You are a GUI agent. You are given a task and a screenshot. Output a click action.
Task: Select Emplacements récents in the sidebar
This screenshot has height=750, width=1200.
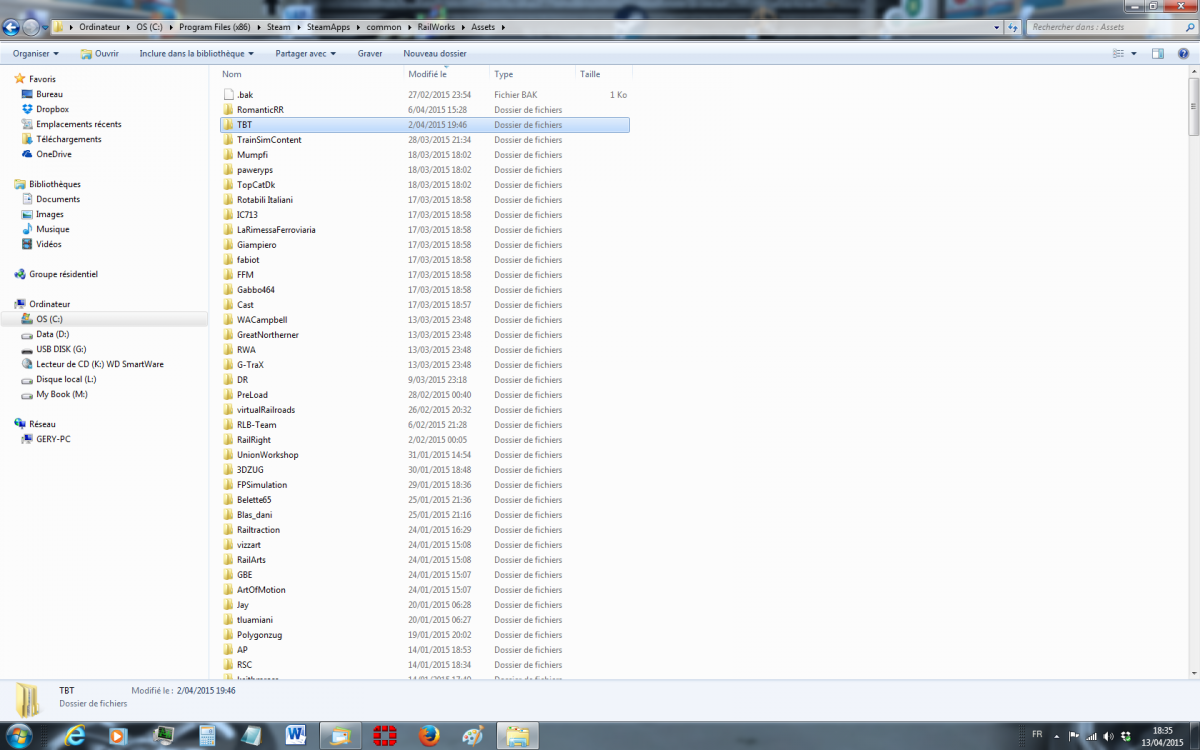click(79, 124)
